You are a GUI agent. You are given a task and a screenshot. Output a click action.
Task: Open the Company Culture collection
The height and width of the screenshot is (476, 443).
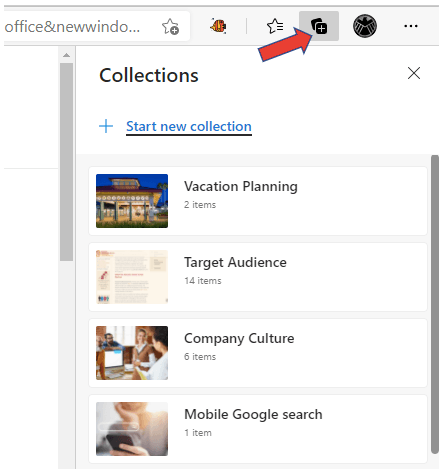point(258,353)
